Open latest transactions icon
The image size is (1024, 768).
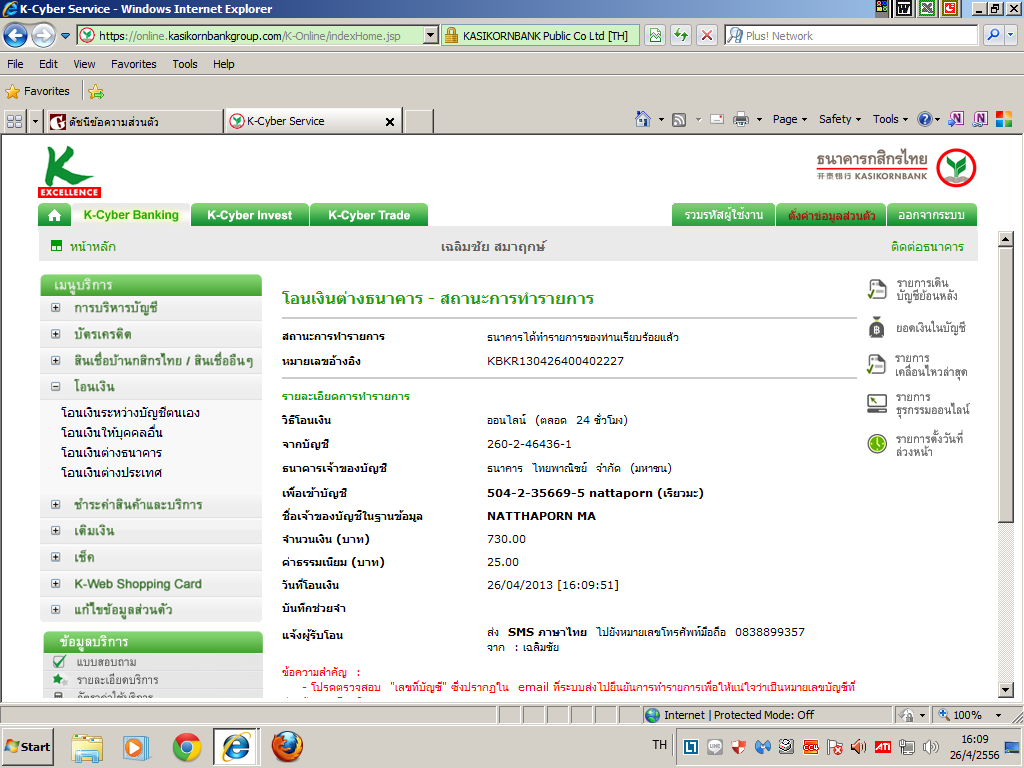point(876,364)
